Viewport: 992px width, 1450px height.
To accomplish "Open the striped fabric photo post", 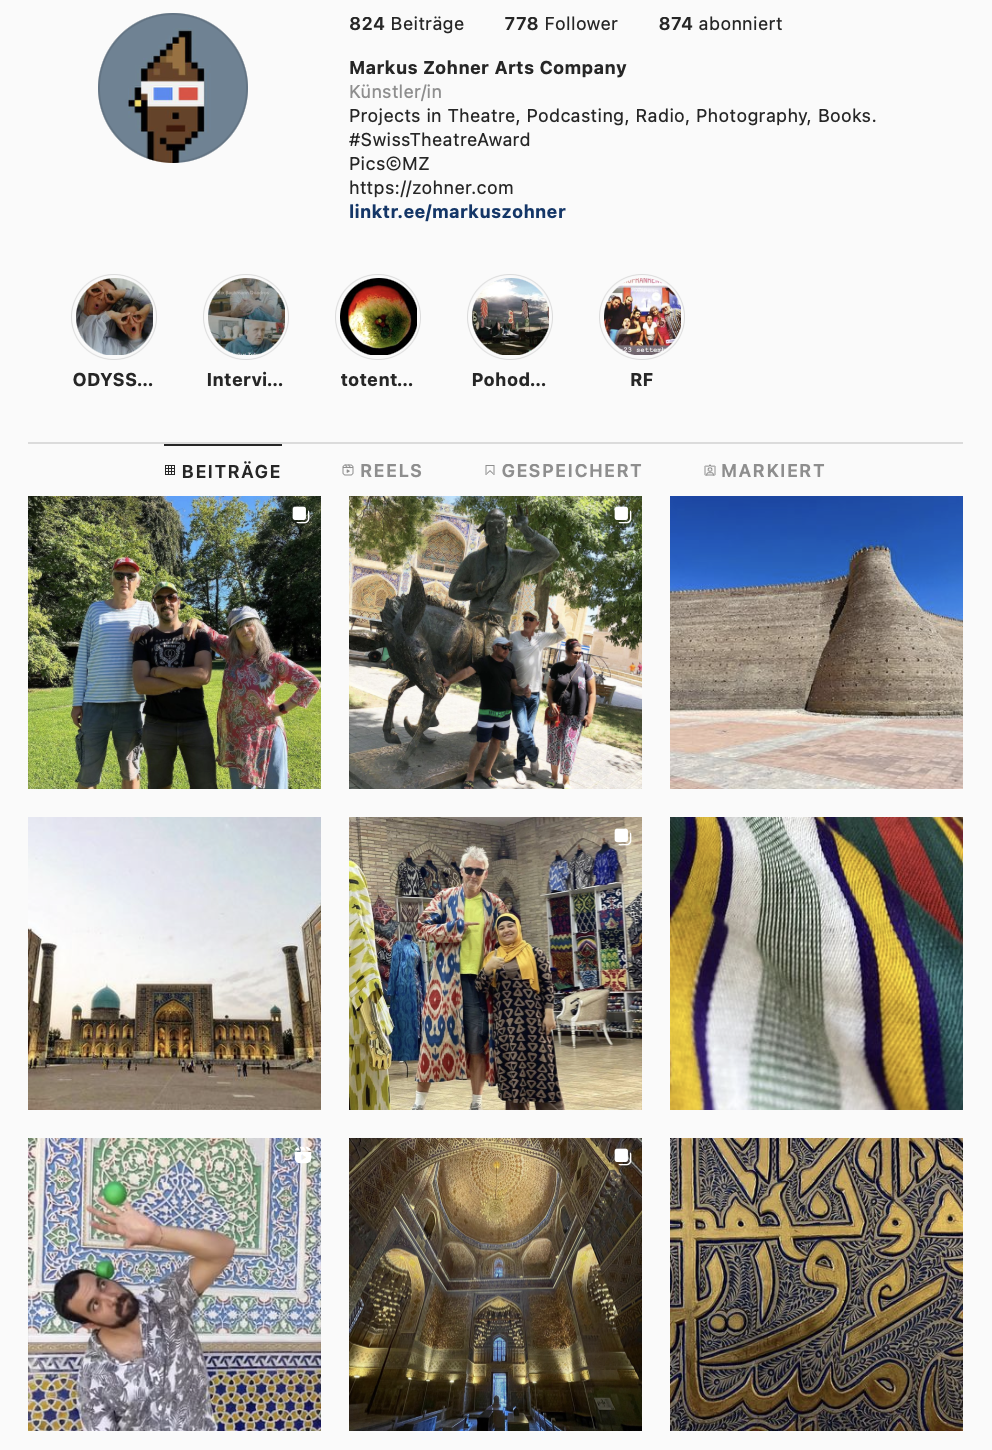I will (816, 963).
